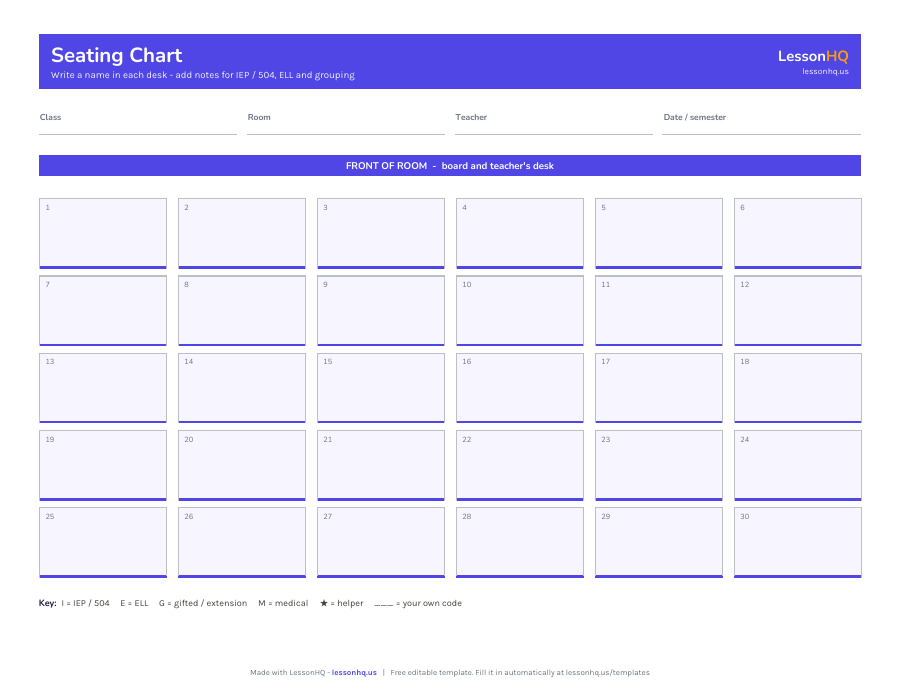This screenshot has width=900, height=696.
Task: Click the 'Seating Chart' title
Action: pos(117,55)
